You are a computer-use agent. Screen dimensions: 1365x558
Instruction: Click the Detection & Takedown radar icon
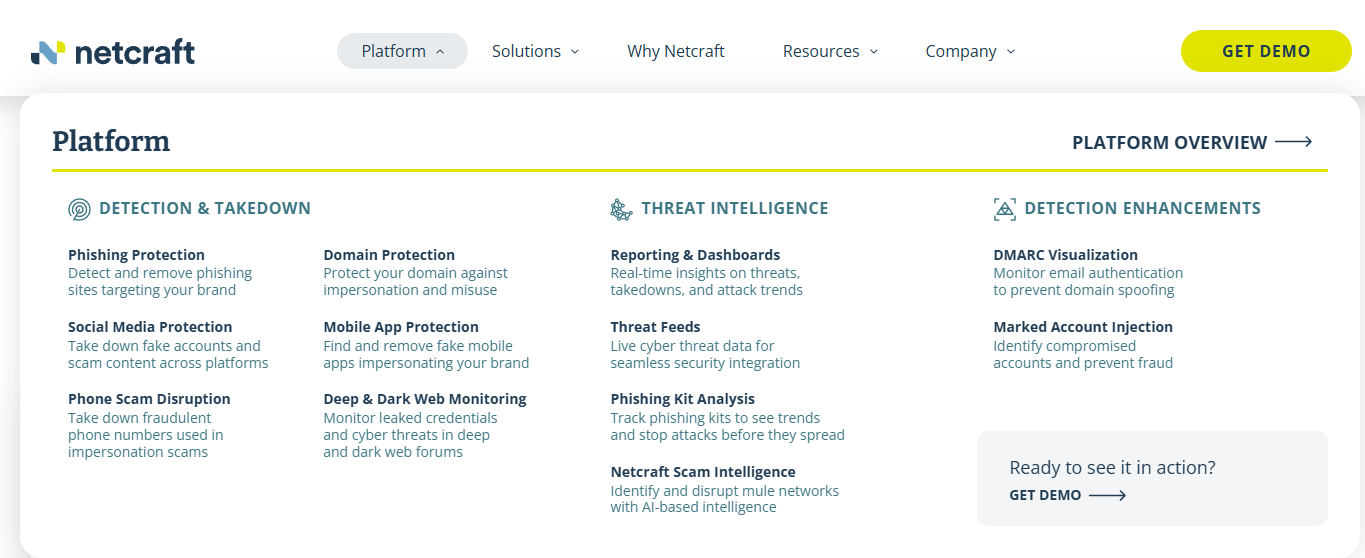coord(79,209)
